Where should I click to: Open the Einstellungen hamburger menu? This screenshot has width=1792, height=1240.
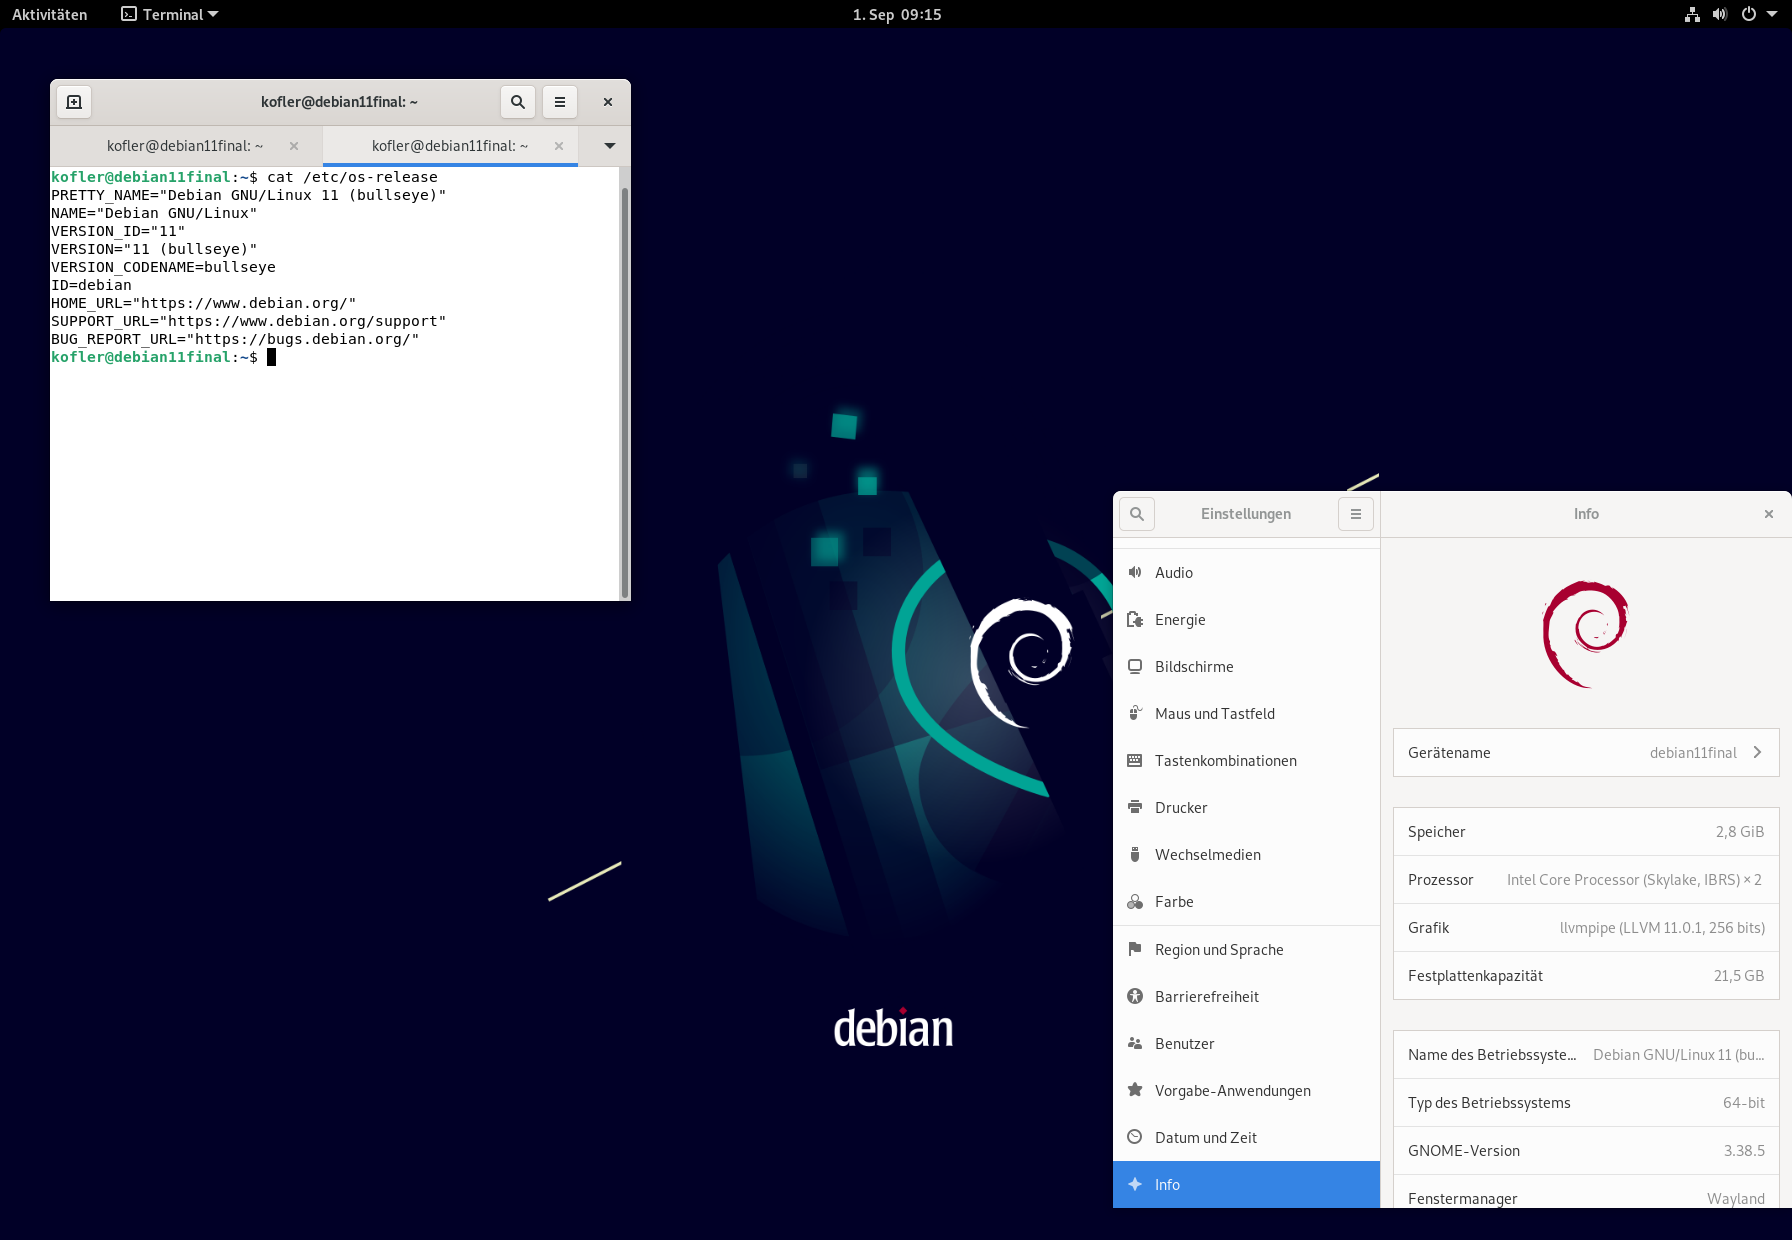click(x=1355, y=513)
